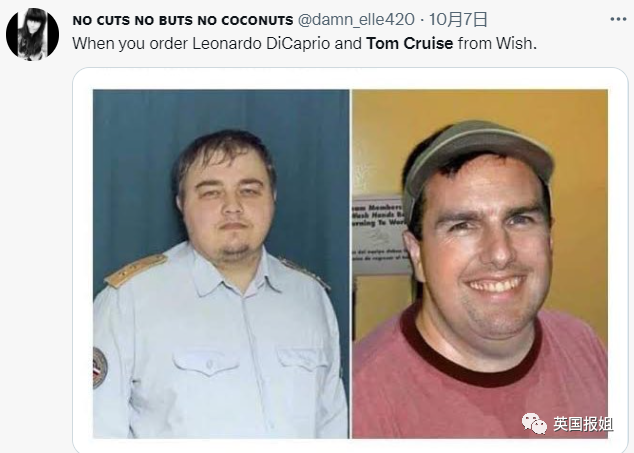Screen dimensions: 634x453
Task: Open the author's profile avatar
Action: coord(32,34)
